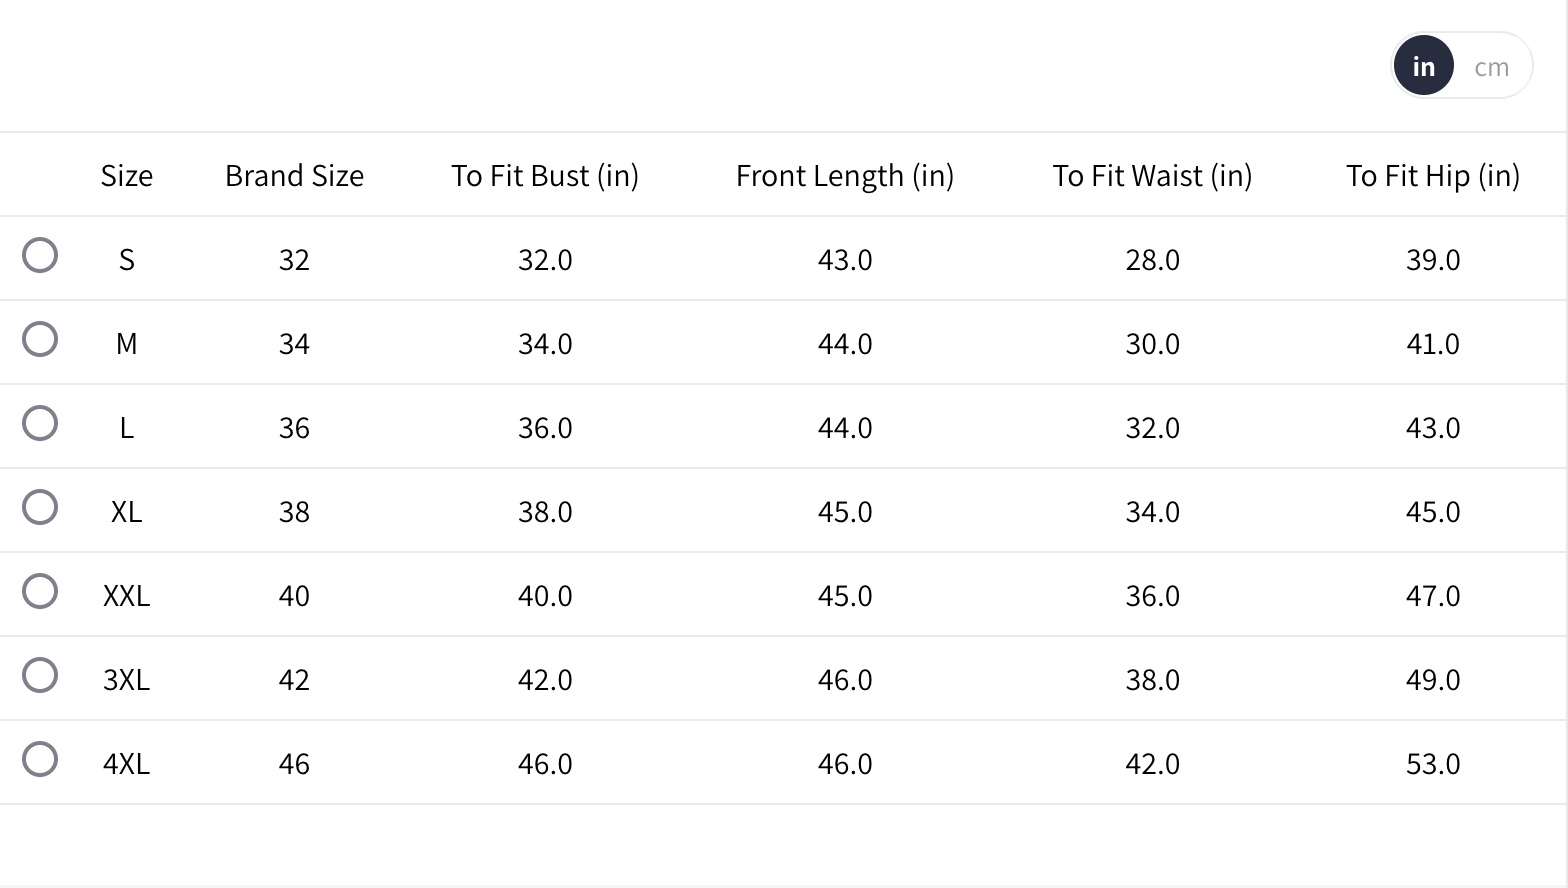
Task: Click the Size column header
Action: (x=127, y=176)
